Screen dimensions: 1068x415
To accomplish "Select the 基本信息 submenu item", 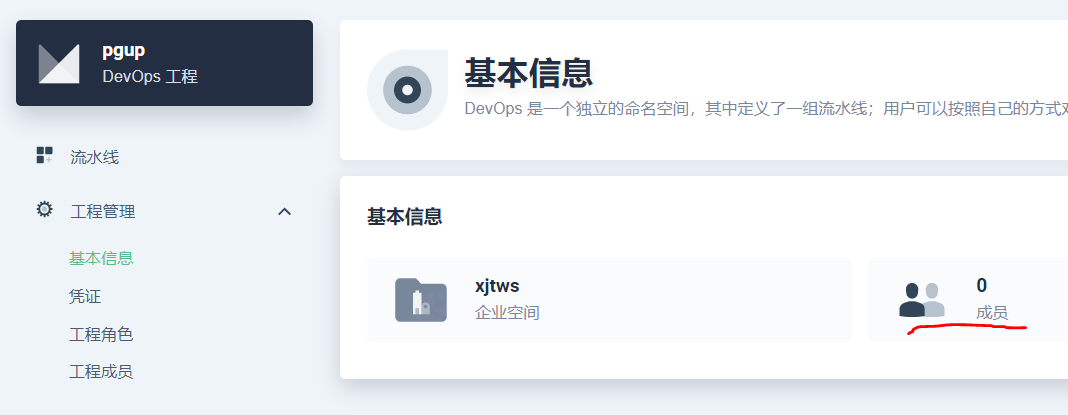I will pyautogui.click(x=101, y=258).
